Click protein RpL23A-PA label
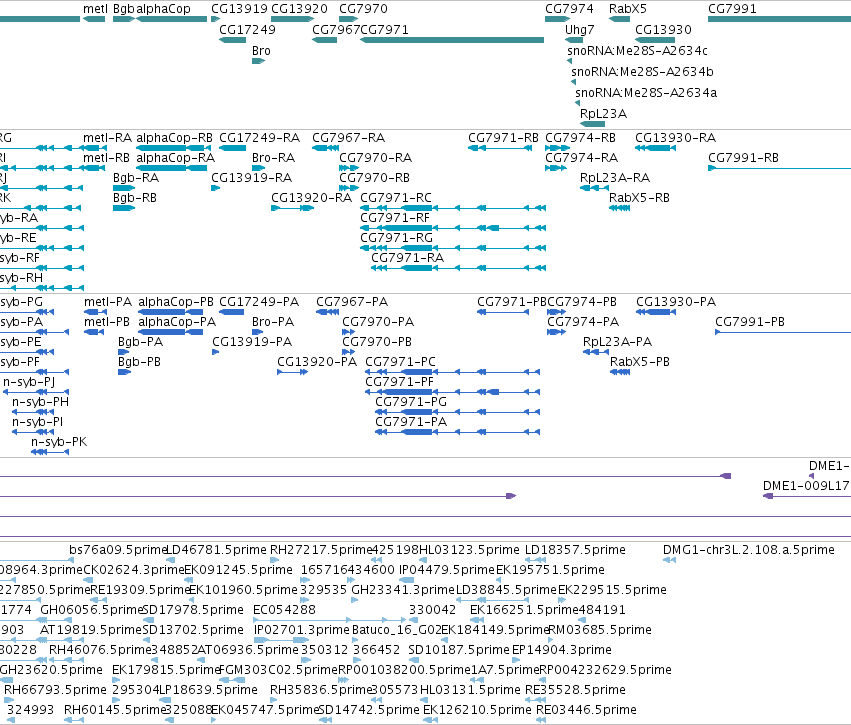This screenshot has height=725, width=851. pyautogui.click(x=617, y=342)
